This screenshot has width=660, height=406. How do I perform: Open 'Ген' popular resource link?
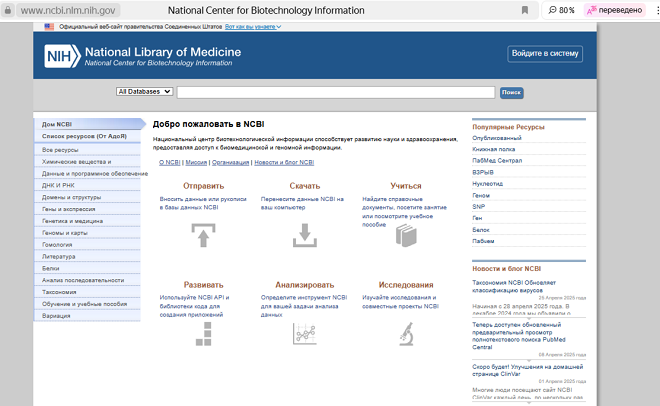tap(477, 218)
